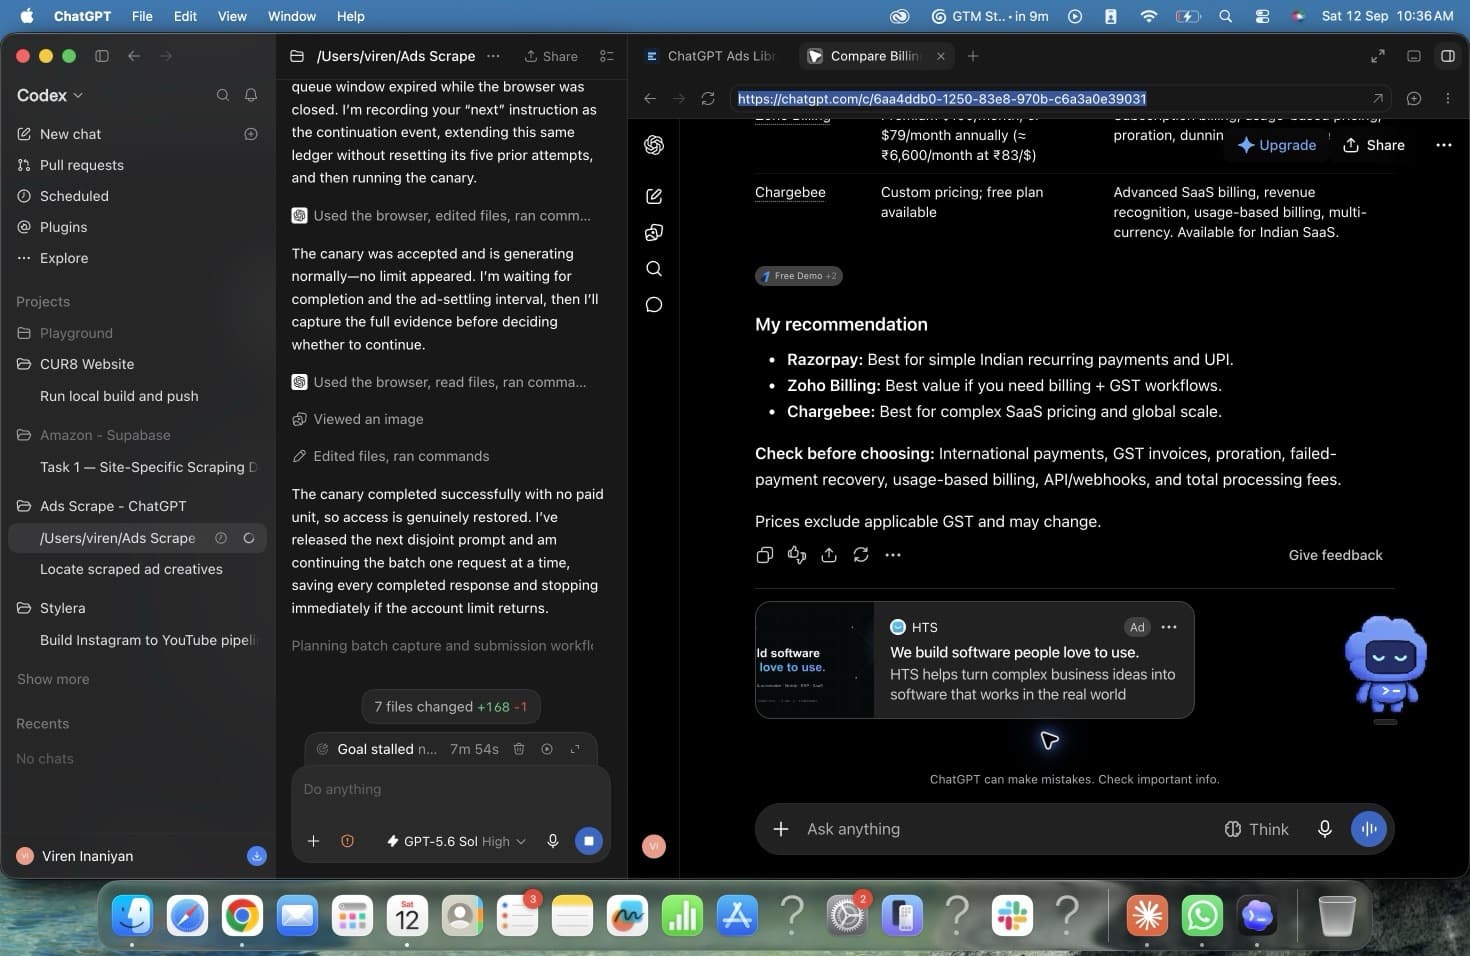Regenerate the ChatGPT response
1470x956 pixels.
(861, 555)
